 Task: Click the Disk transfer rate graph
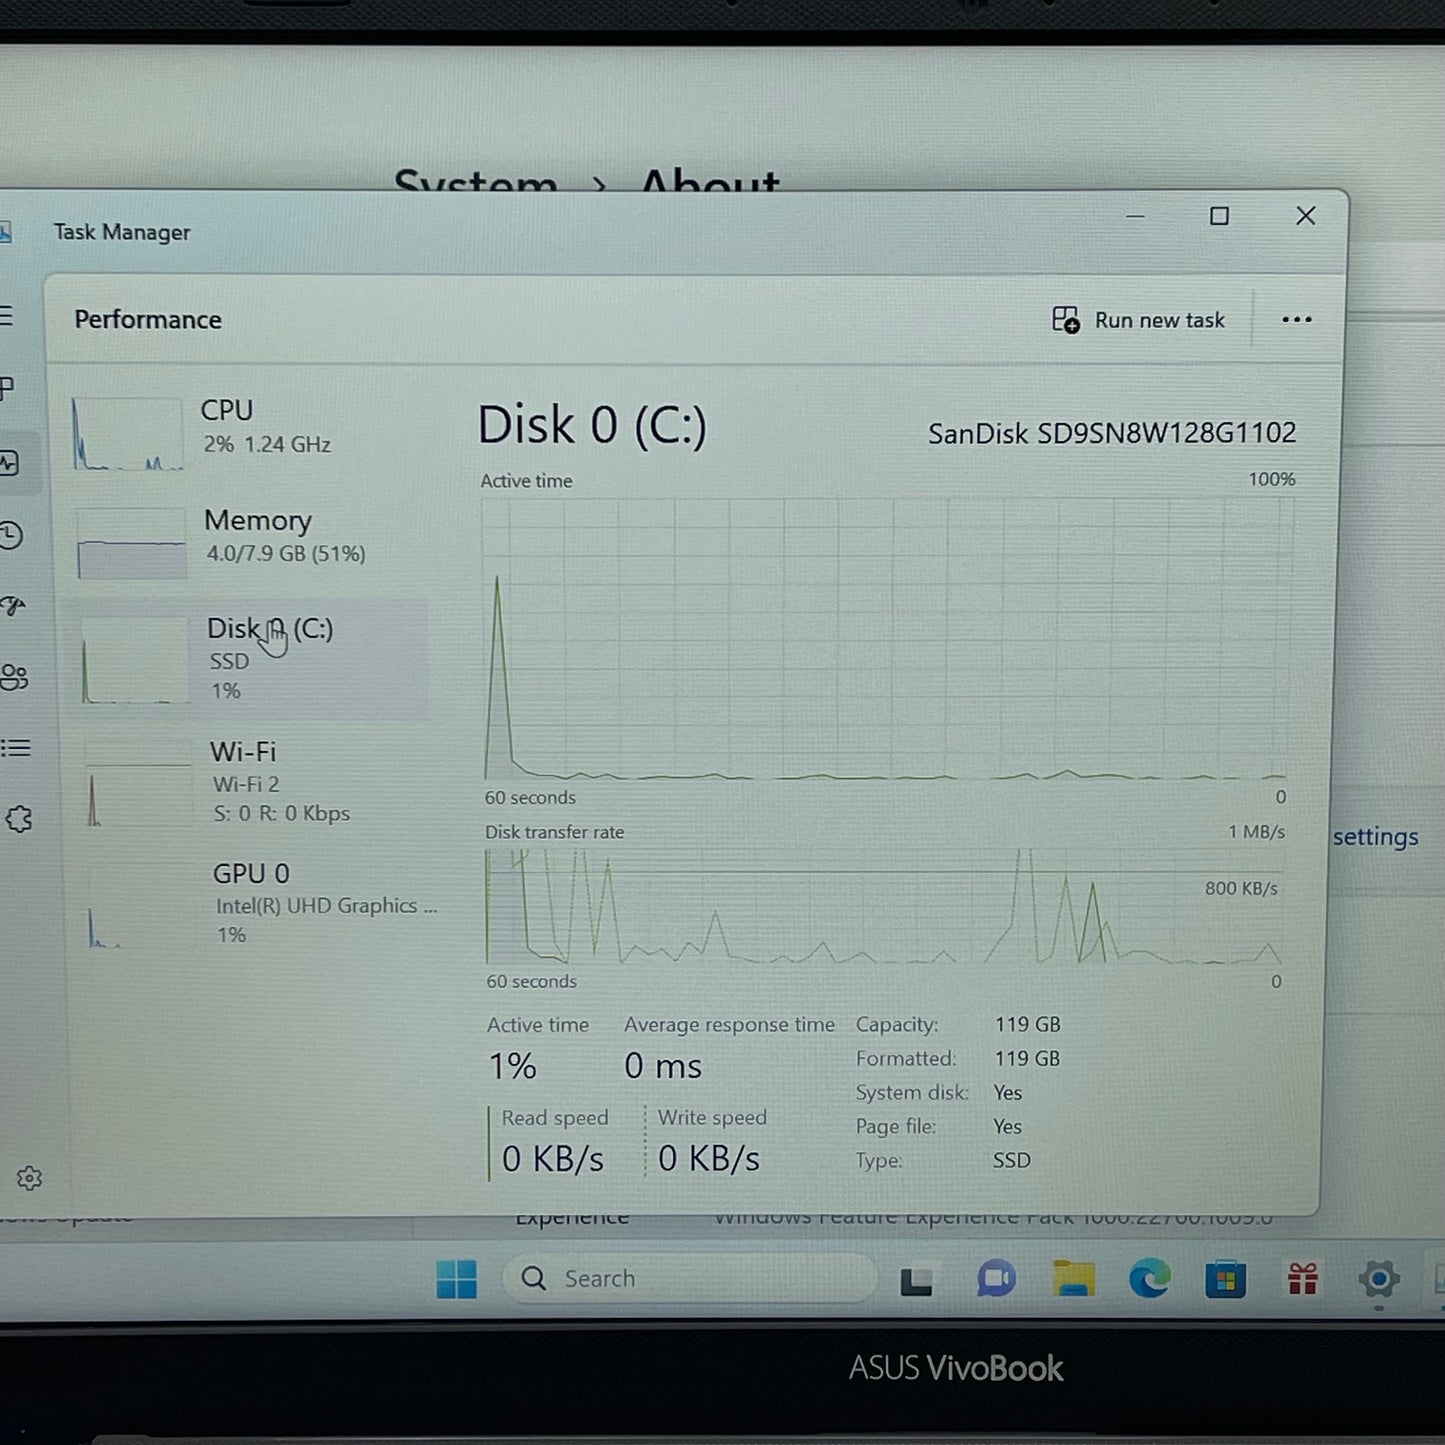coord(884,907)
